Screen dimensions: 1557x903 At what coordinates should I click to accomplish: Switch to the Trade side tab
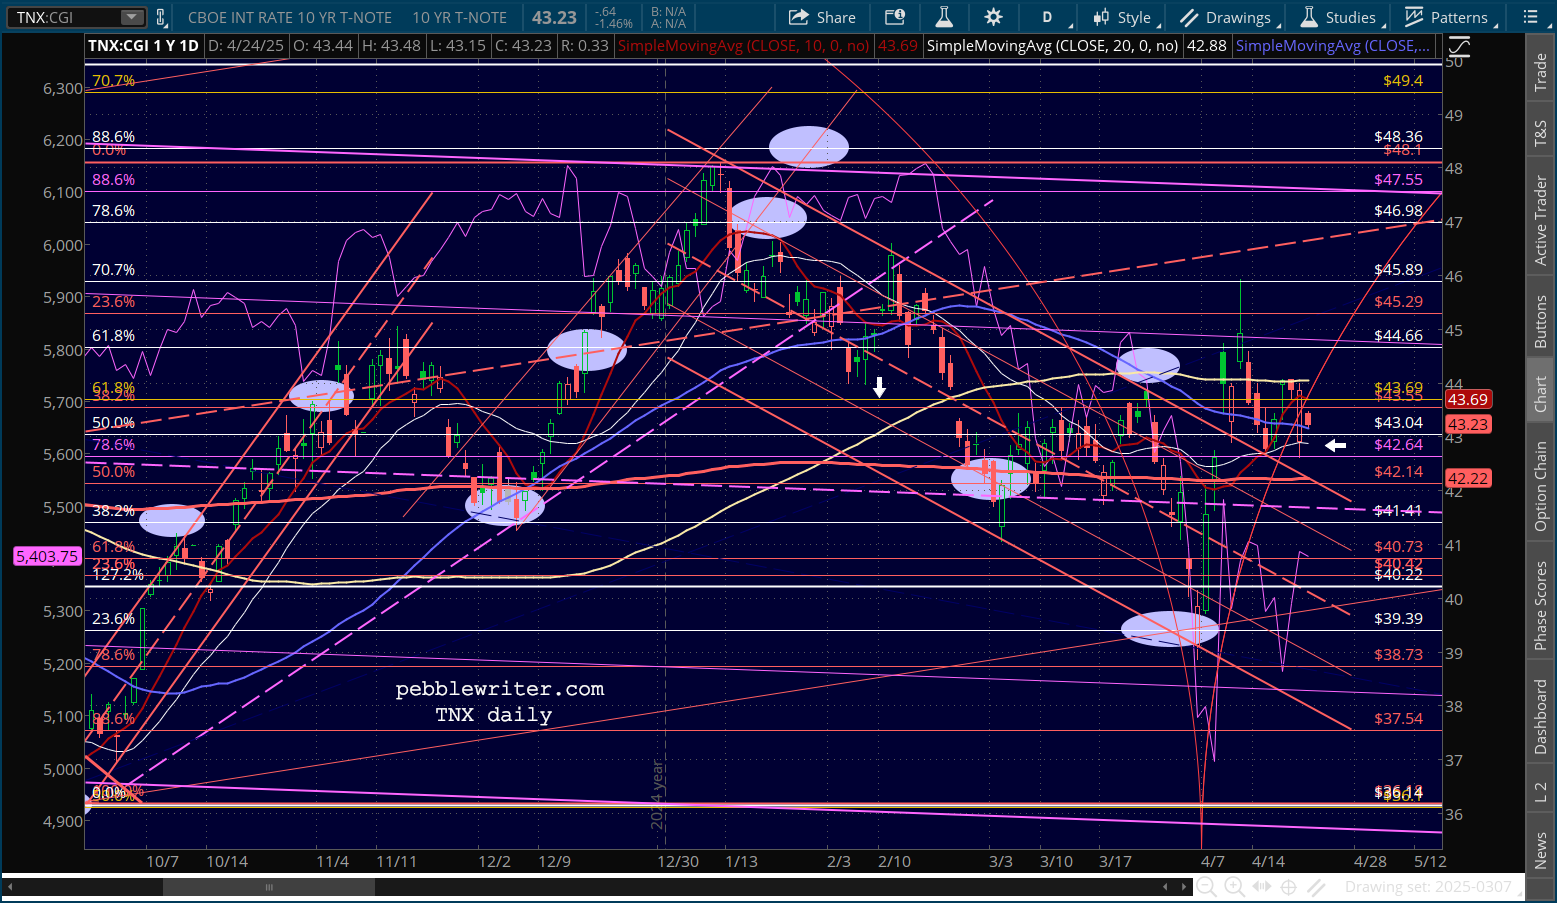point(1541,72)
